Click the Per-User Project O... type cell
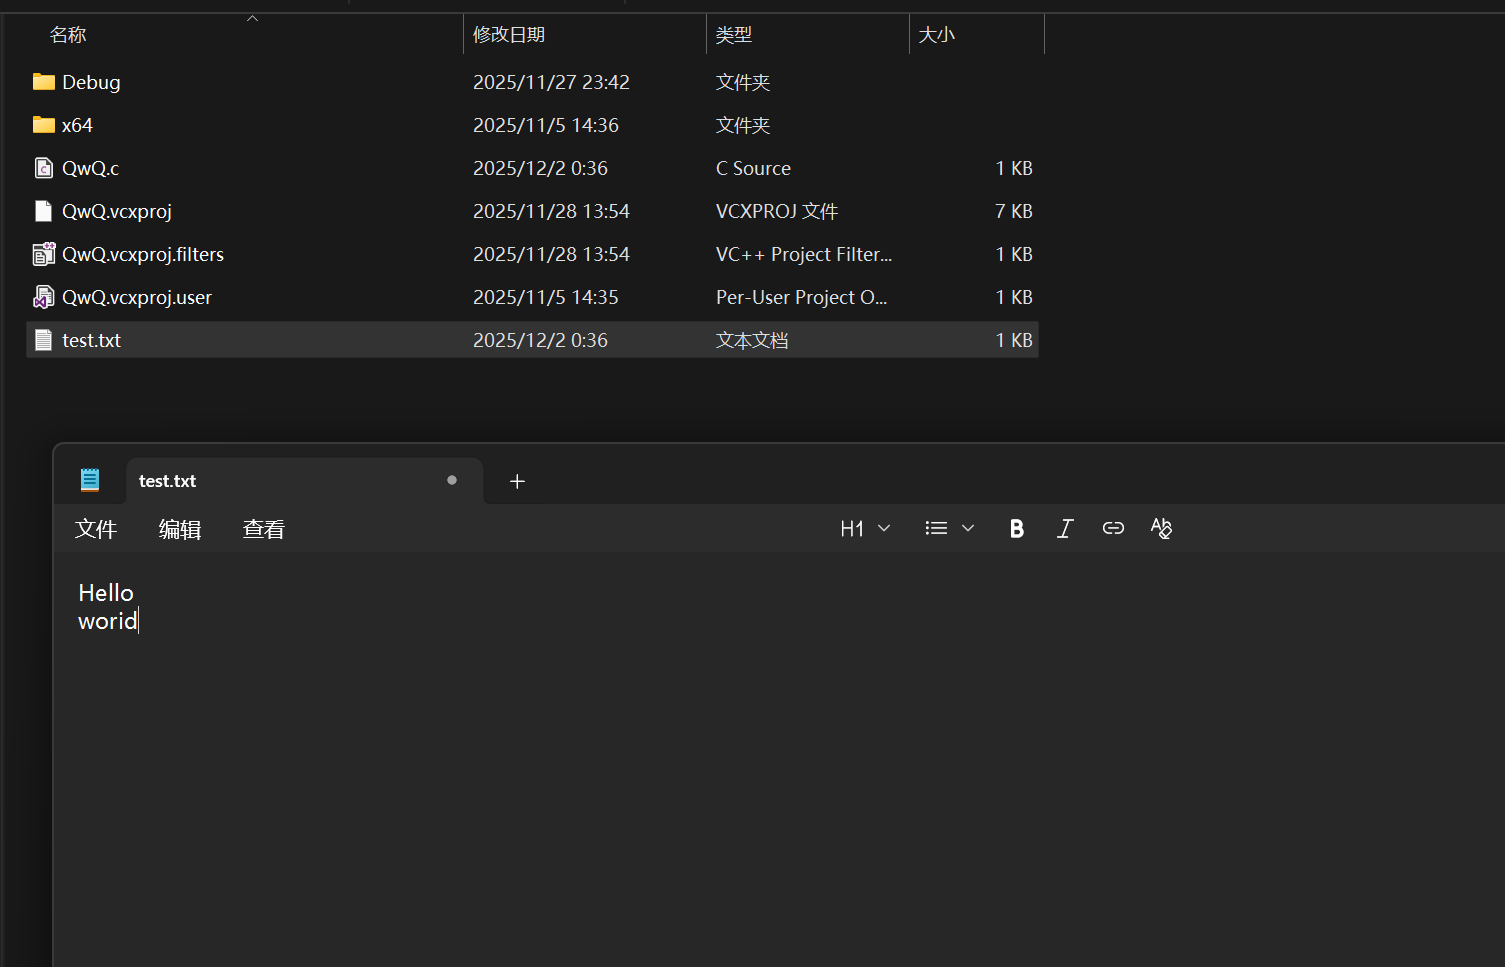1505x967 pixels. [x=801, y=297]
